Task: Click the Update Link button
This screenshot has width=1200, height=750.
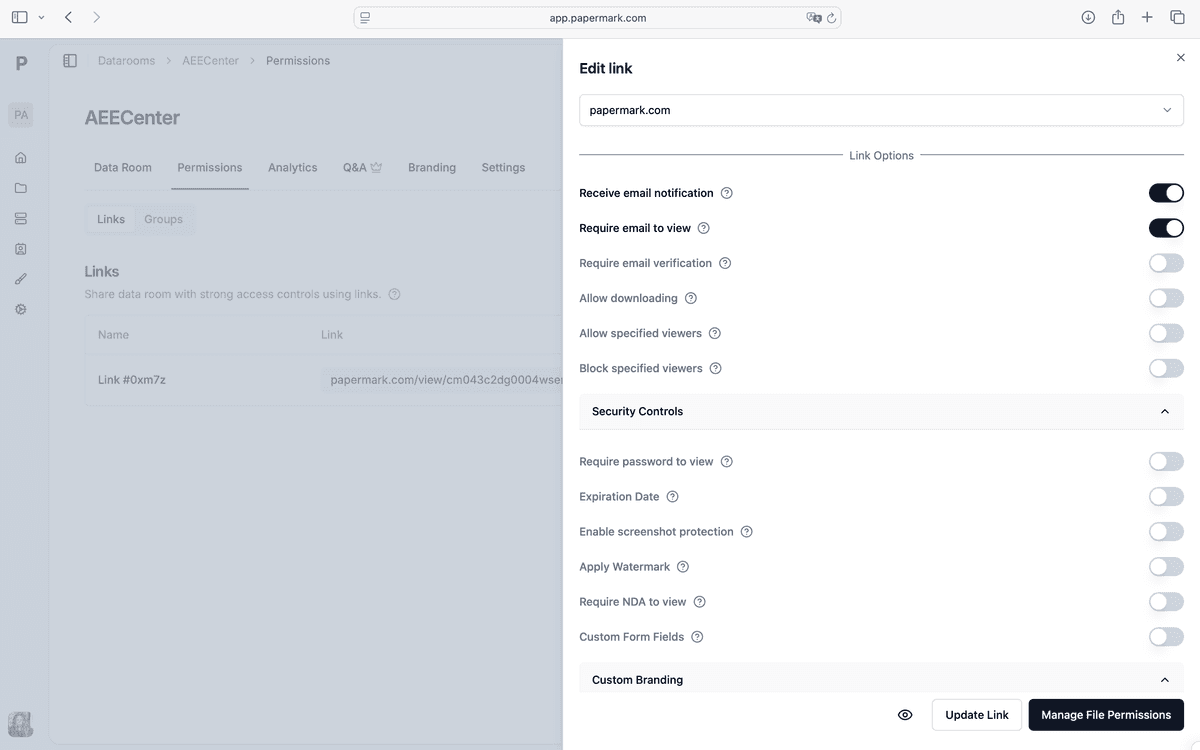Action: click(x=976, y=714)
